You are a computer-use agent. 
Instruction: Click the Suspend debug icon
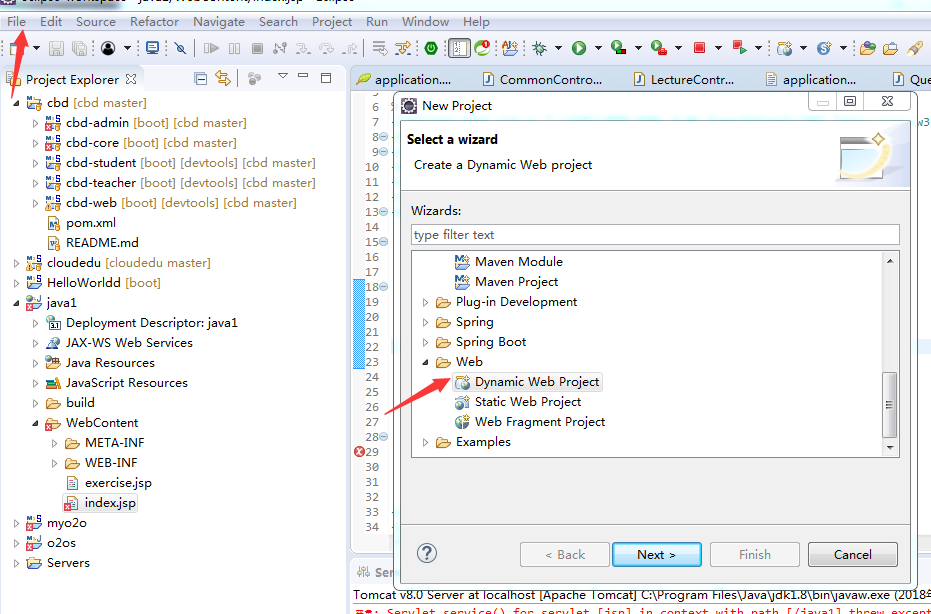point(235,48)
